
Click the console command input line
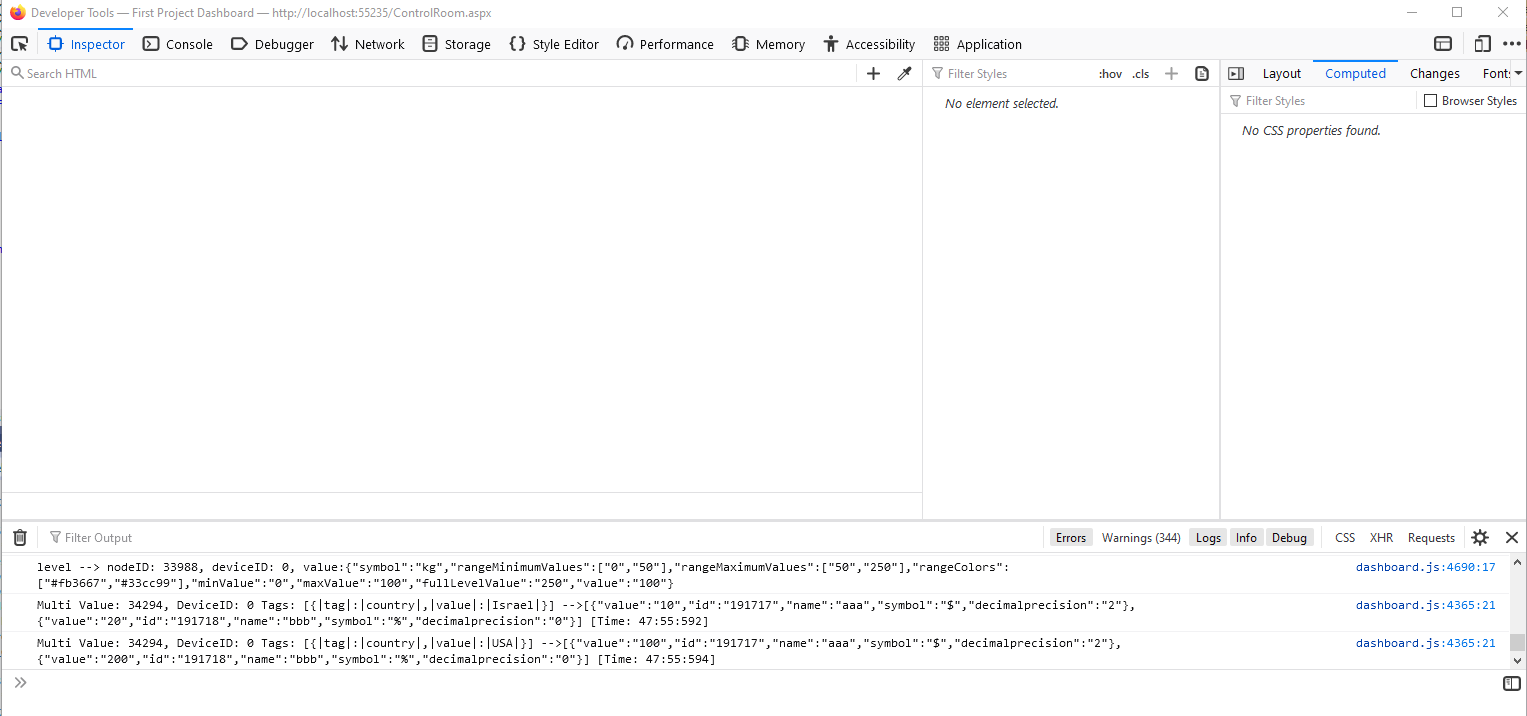760,683
